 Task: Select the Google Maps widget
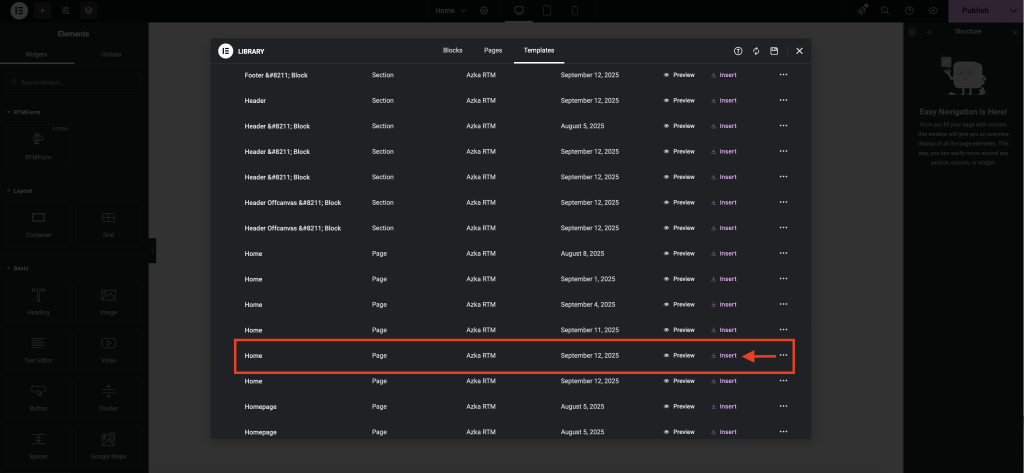click(108, 446)
